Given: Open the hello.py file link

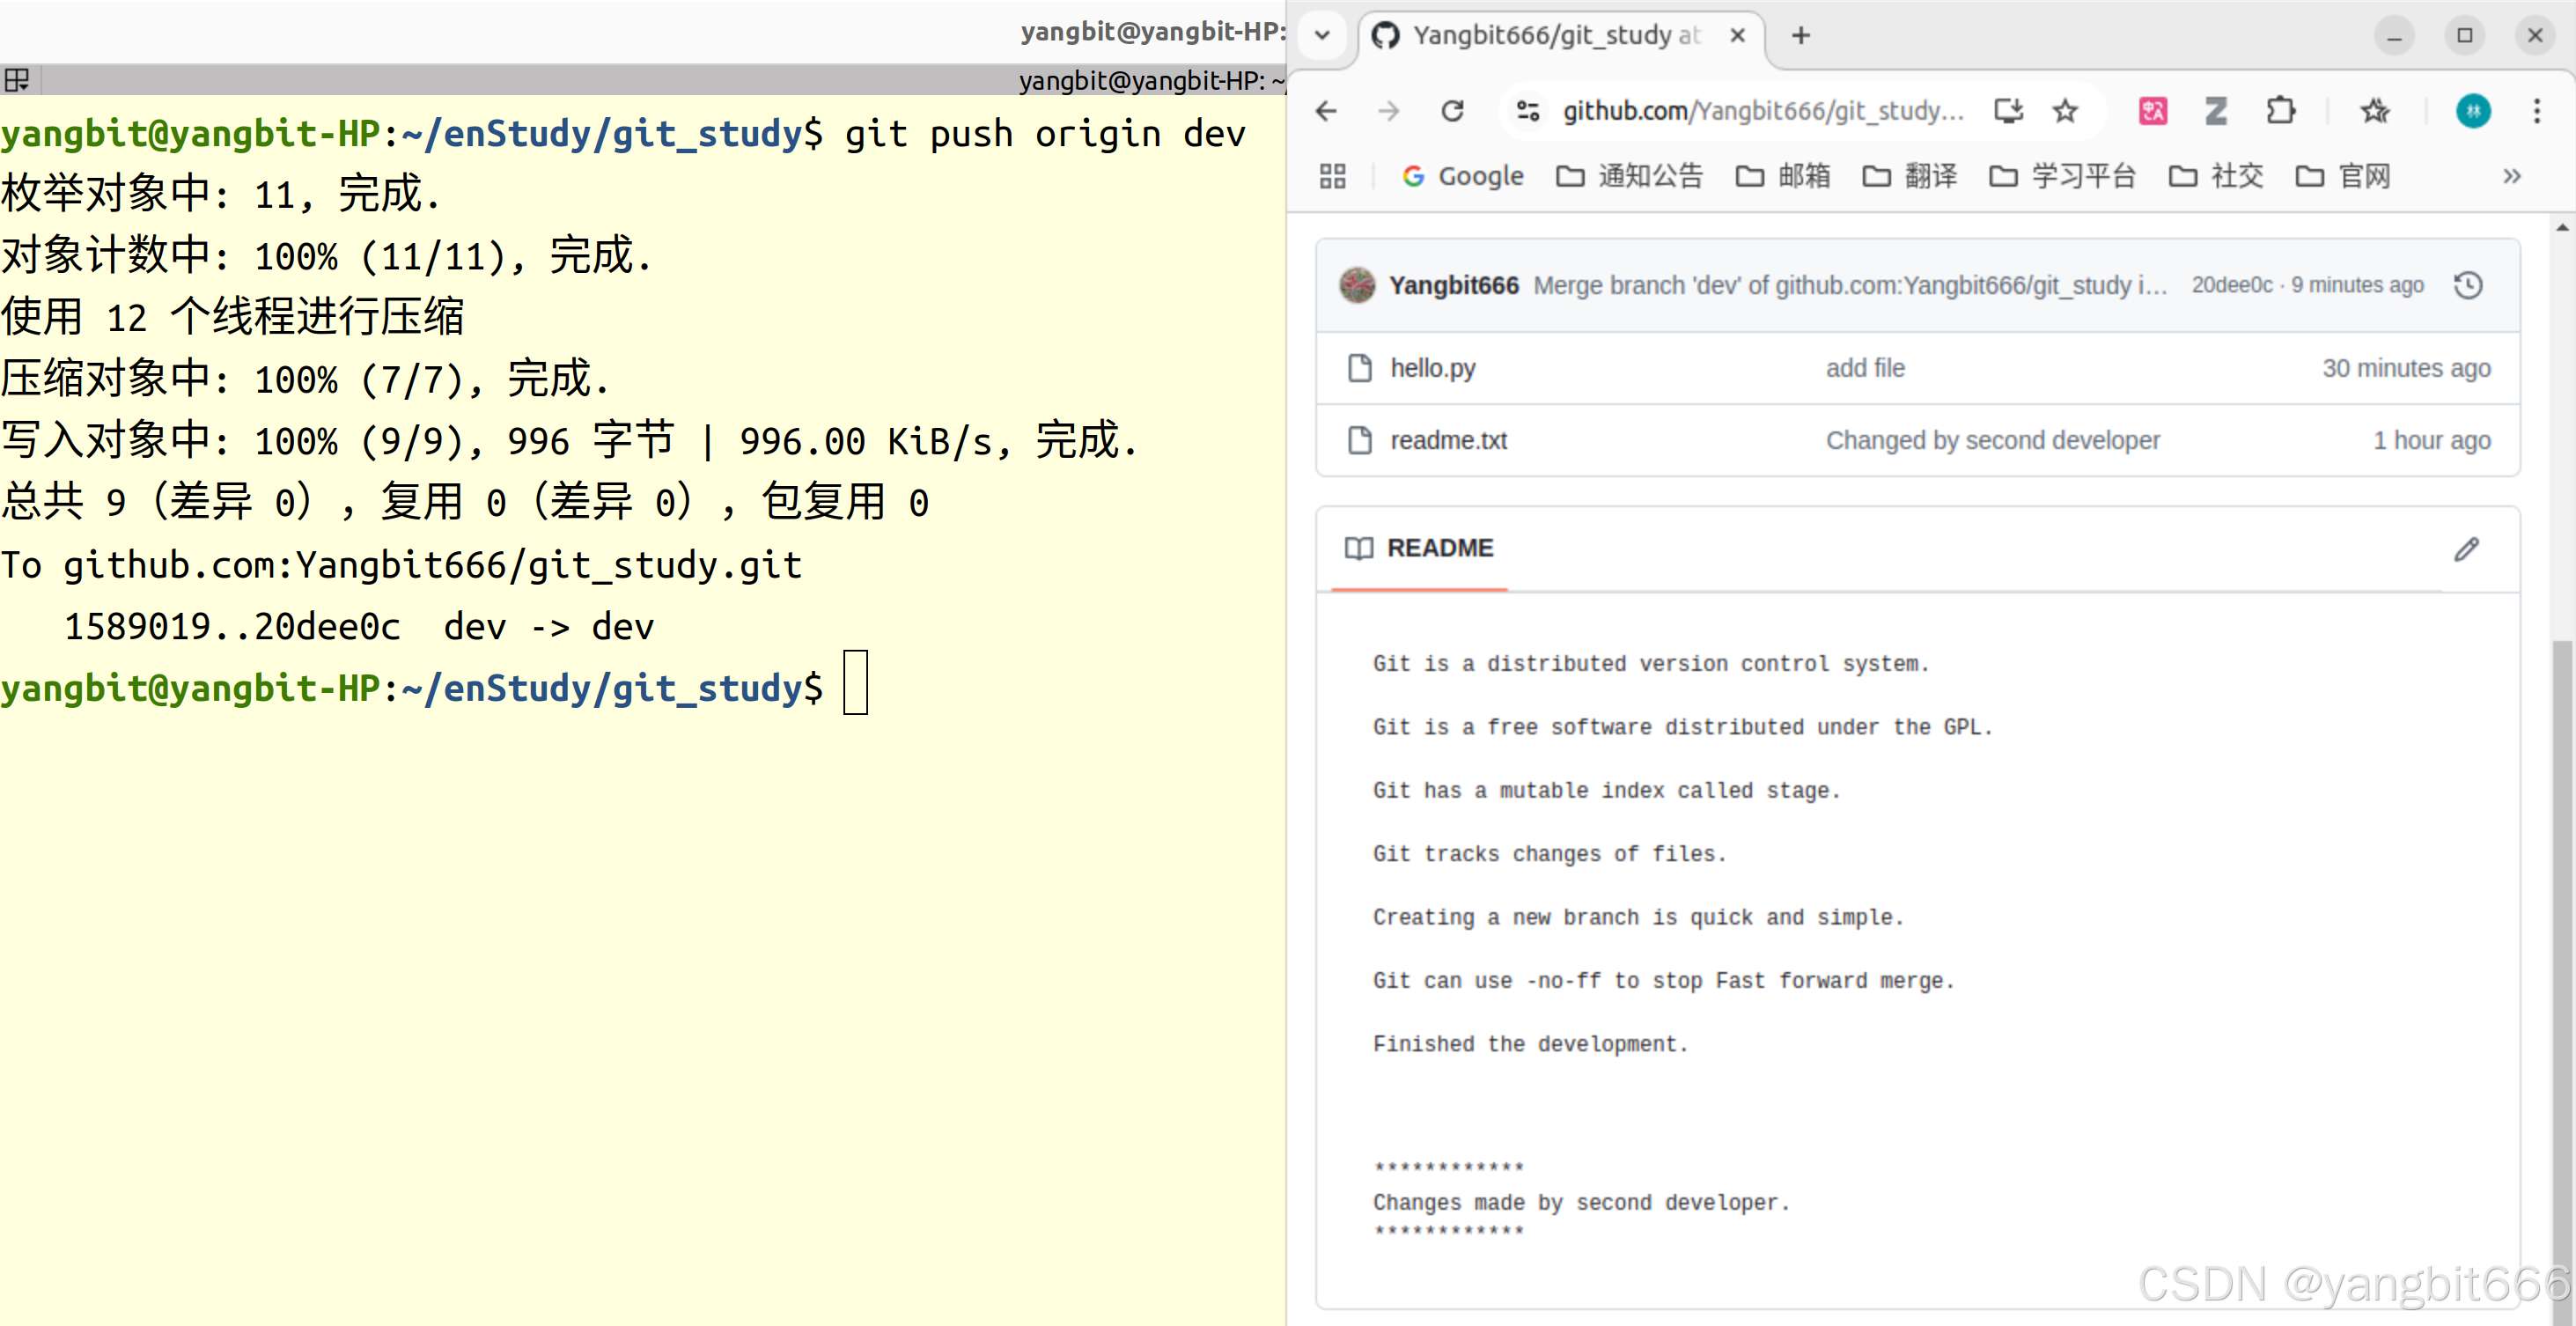Looking at the screenshot, I should tap(1432, 369).
